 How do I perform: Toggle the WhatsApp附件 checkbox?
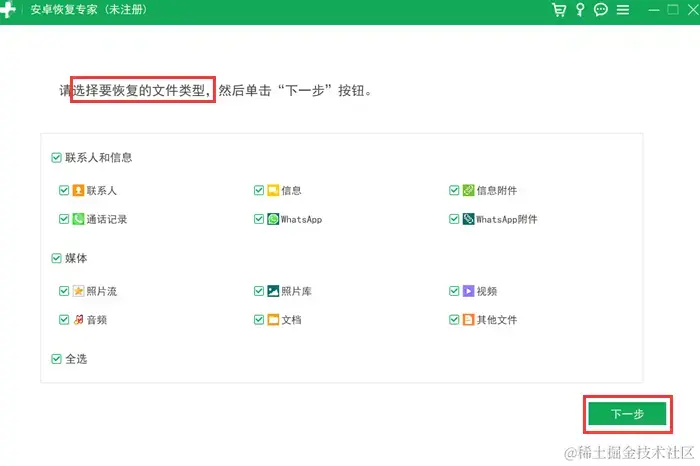(x=454, y=219)
